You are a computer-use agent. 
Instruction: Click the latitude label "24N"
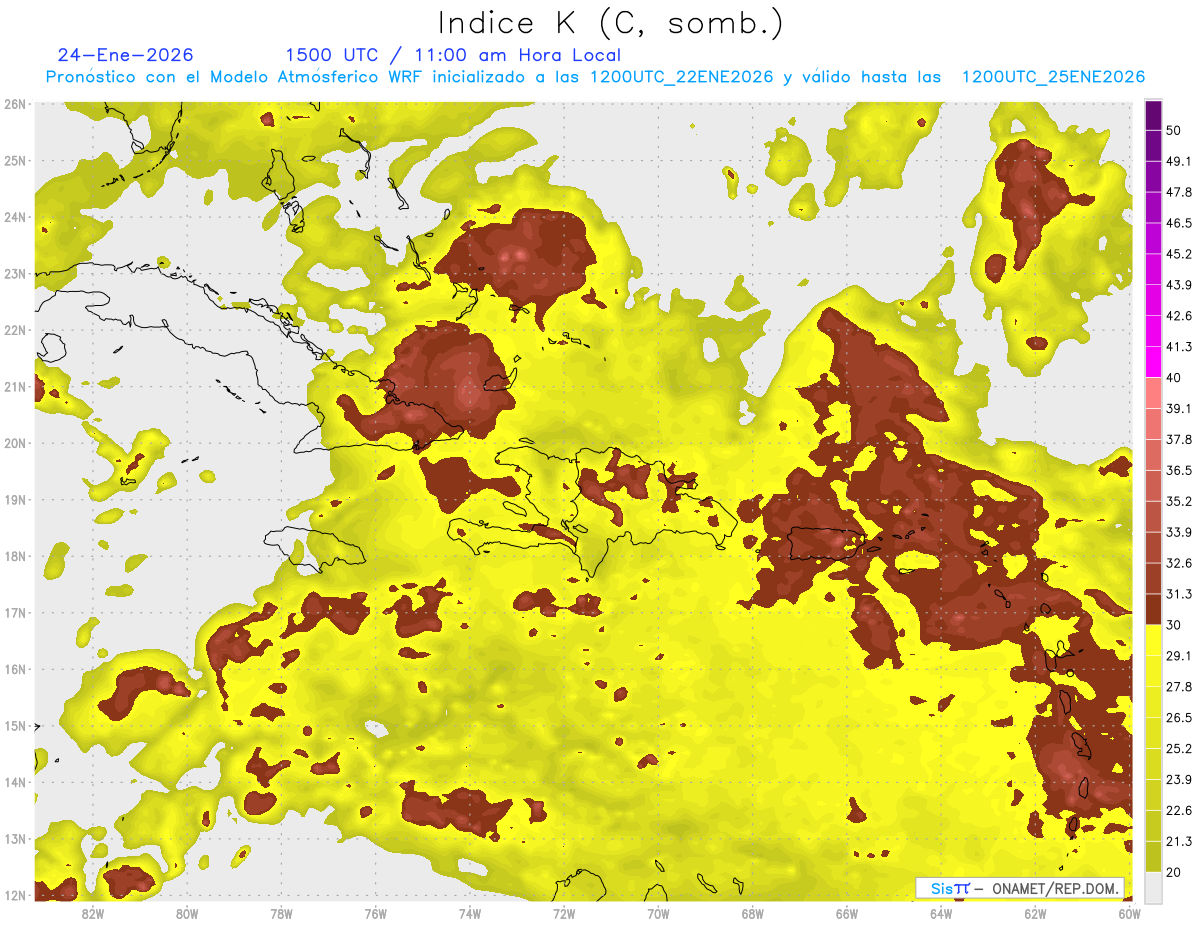[15, 217]
